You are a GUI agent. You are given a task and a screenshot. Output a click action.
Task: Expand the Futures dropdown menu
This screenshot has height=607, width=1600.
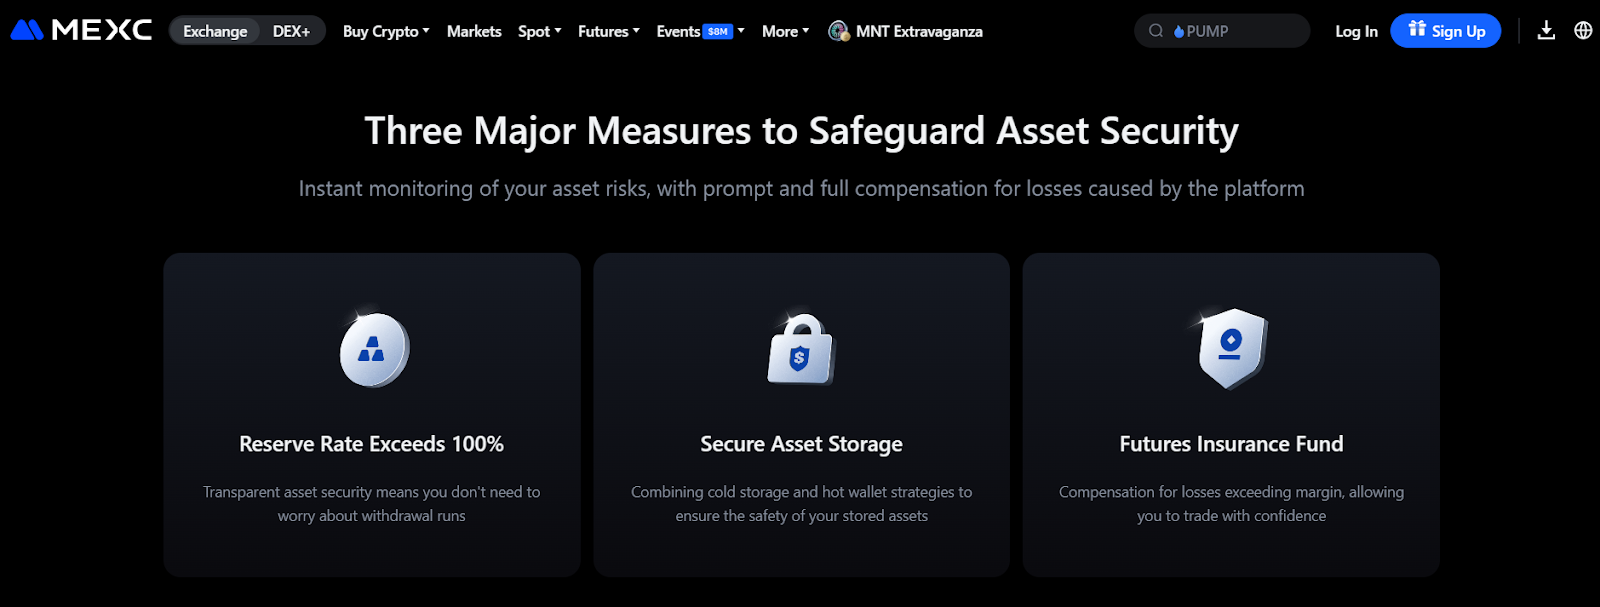pyautogui.click(x=609, y=31)
